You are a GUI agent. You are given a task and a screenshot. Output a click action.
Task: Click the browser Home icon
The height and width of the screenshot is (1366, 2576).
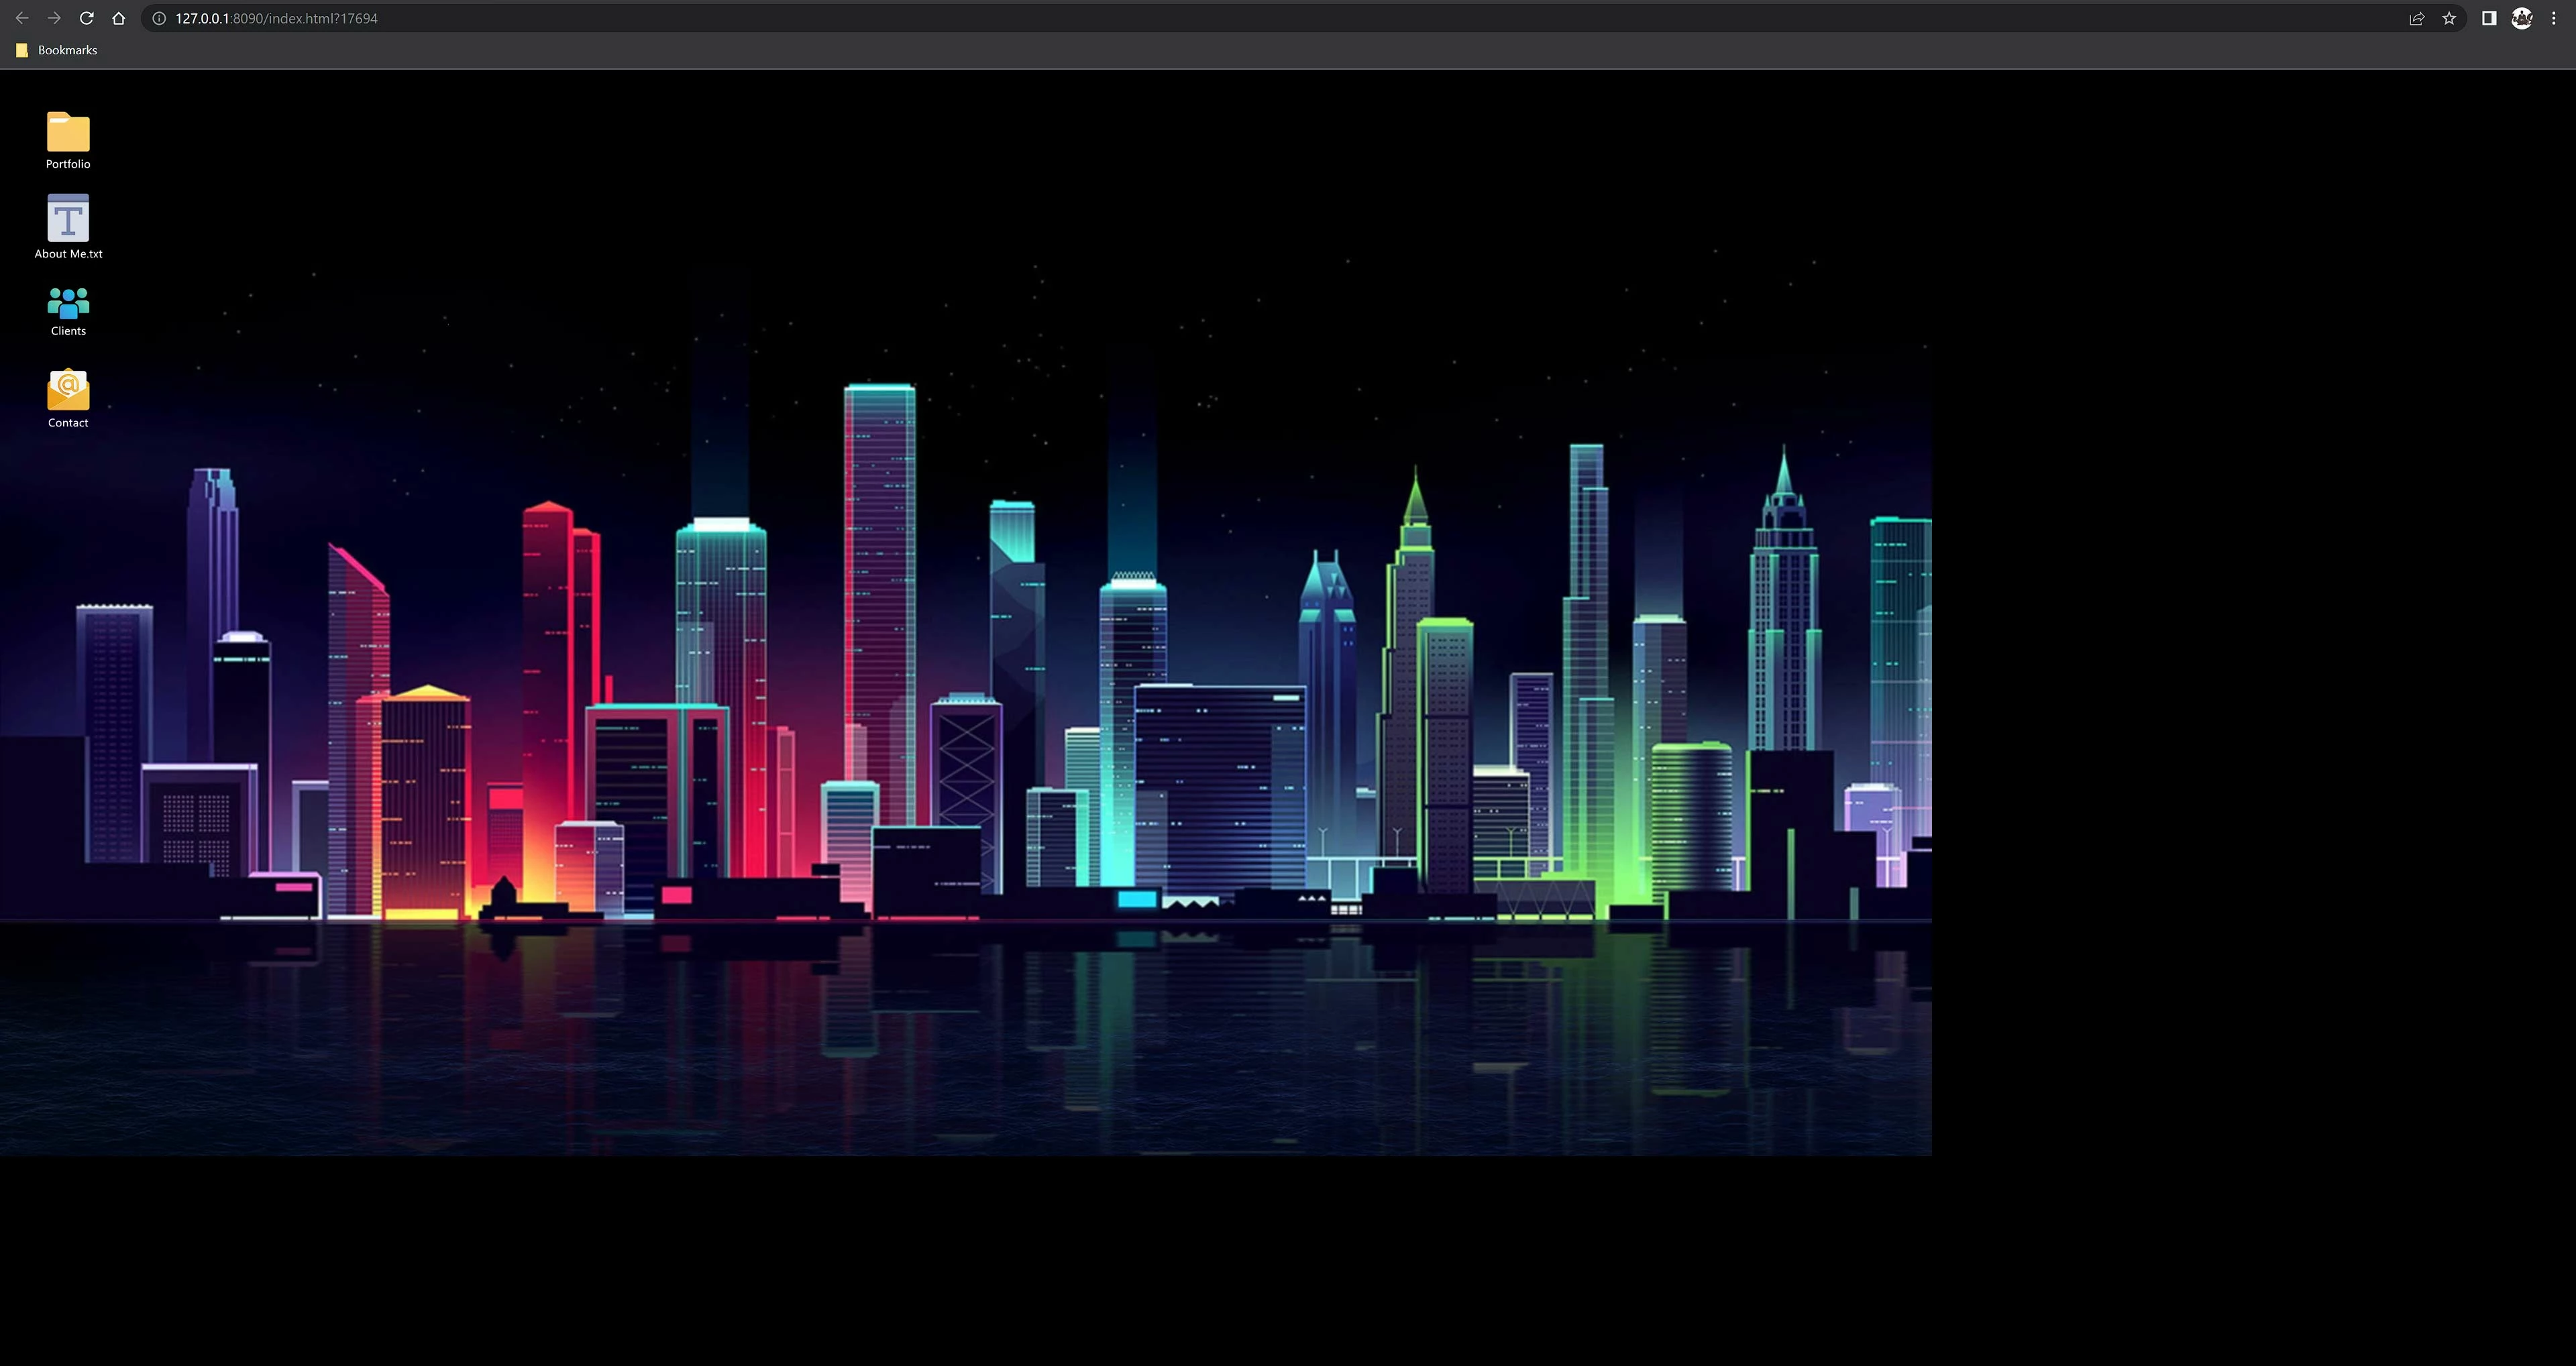pos(119,18)
